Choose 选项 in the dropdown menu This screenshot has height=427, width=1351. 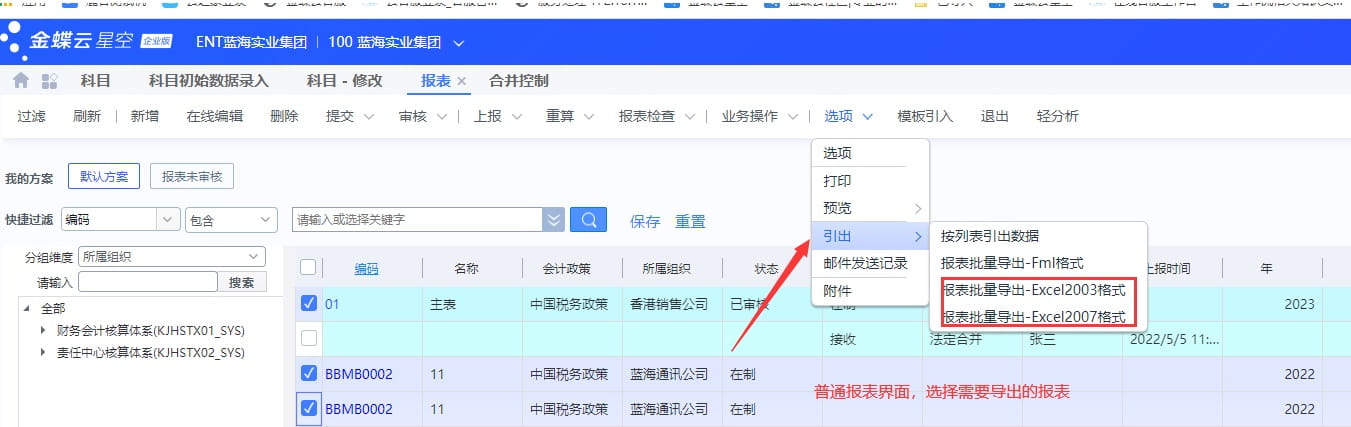pyautogui.click(x=870, y=153)
